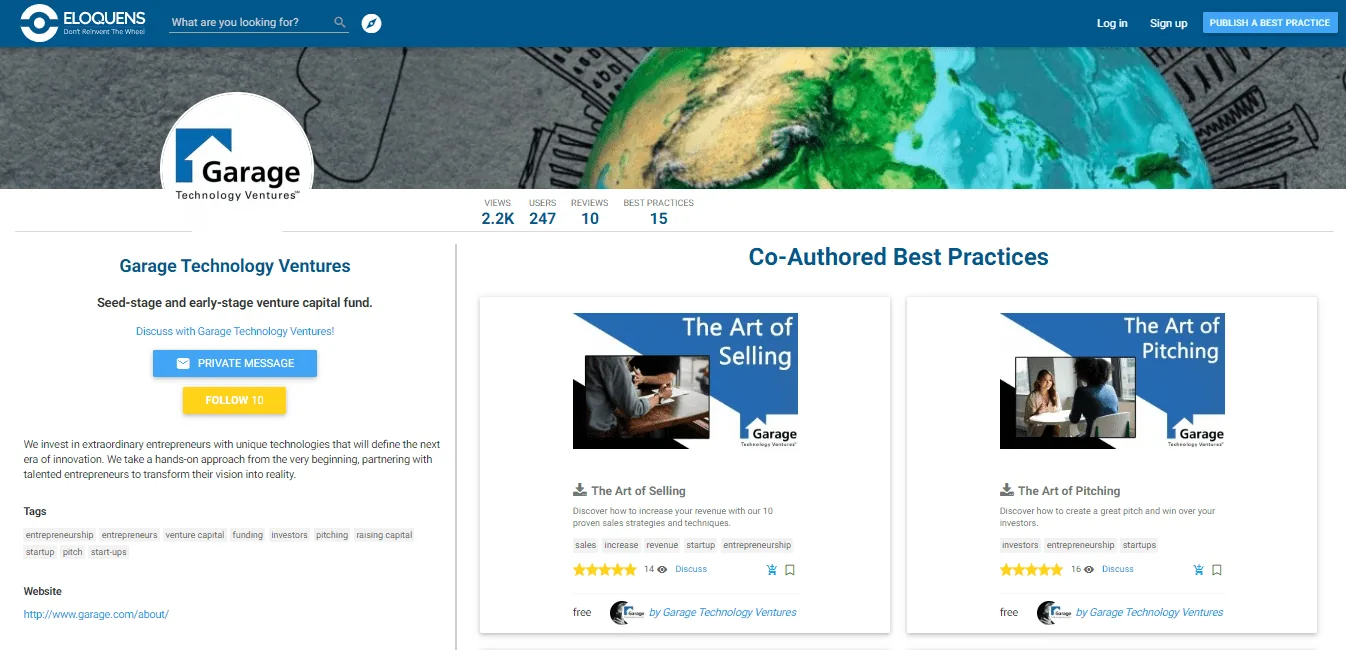Viewport: 1346px width, 650px height.
Task: Click Discuss on The Art of Selling card
Action: point(691,569)
